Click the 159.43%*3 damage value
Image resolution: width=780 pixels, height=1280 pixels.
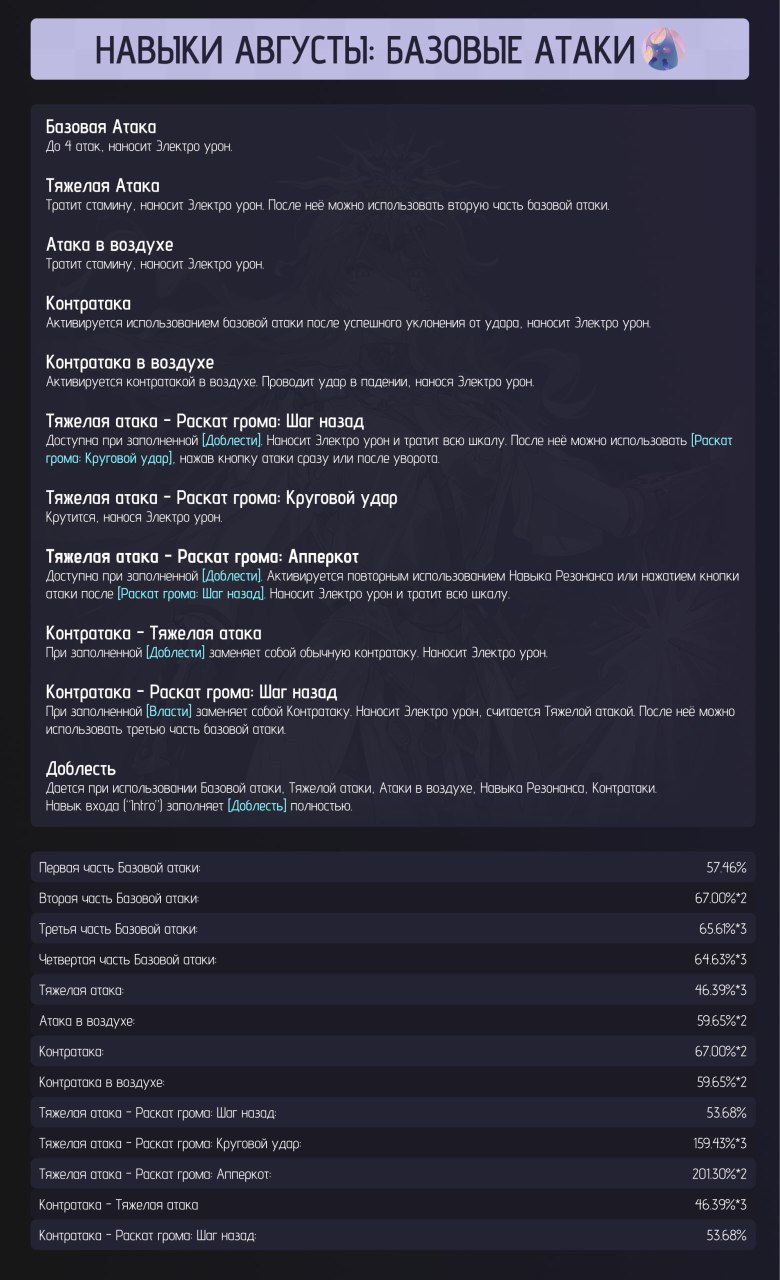[x=718, y=1143]
